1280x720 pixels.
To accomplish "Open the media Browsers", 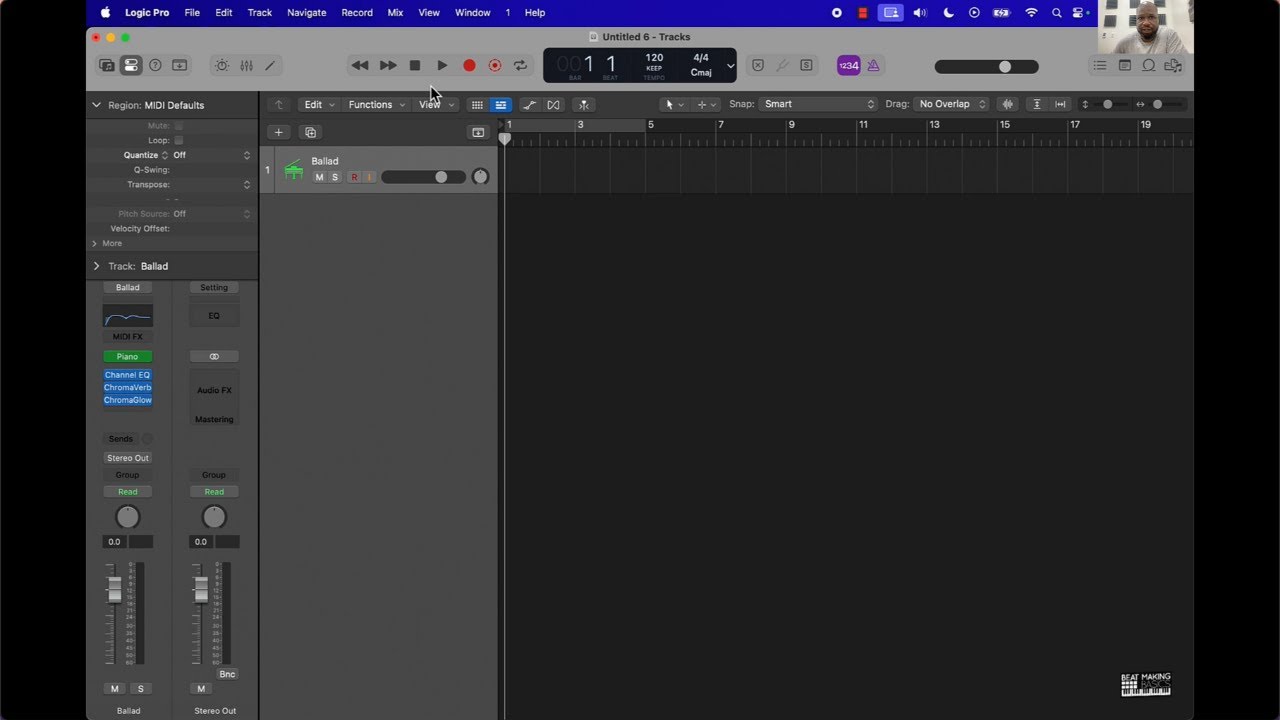I will 1173,66.
